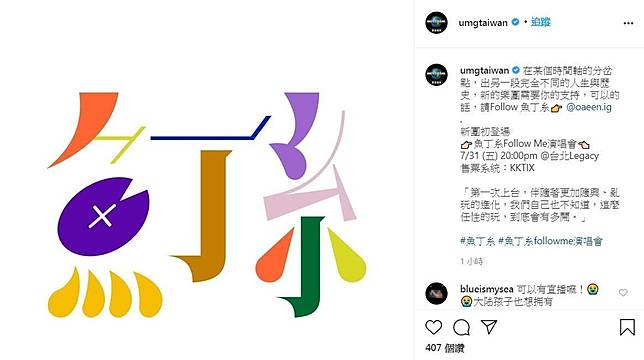Save the post with the bookmark icon
Screen dimensions: 644x360
click(627, 327)
